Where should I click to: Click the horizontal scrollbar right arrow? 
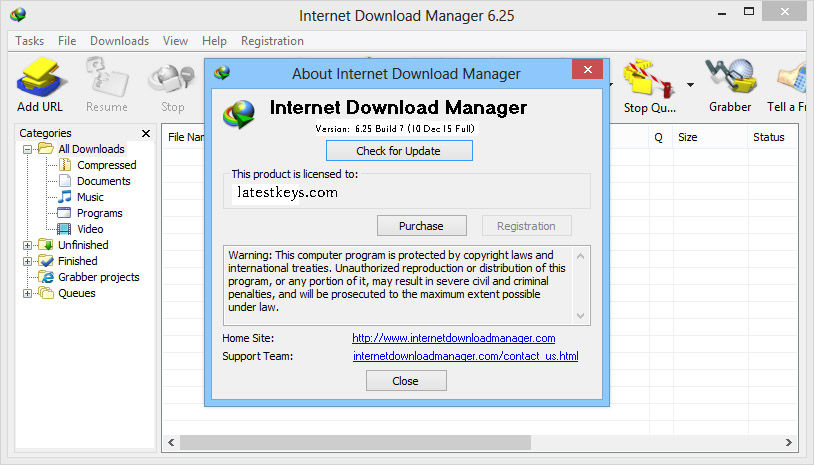pyautogui.click(x=789, y=442)
